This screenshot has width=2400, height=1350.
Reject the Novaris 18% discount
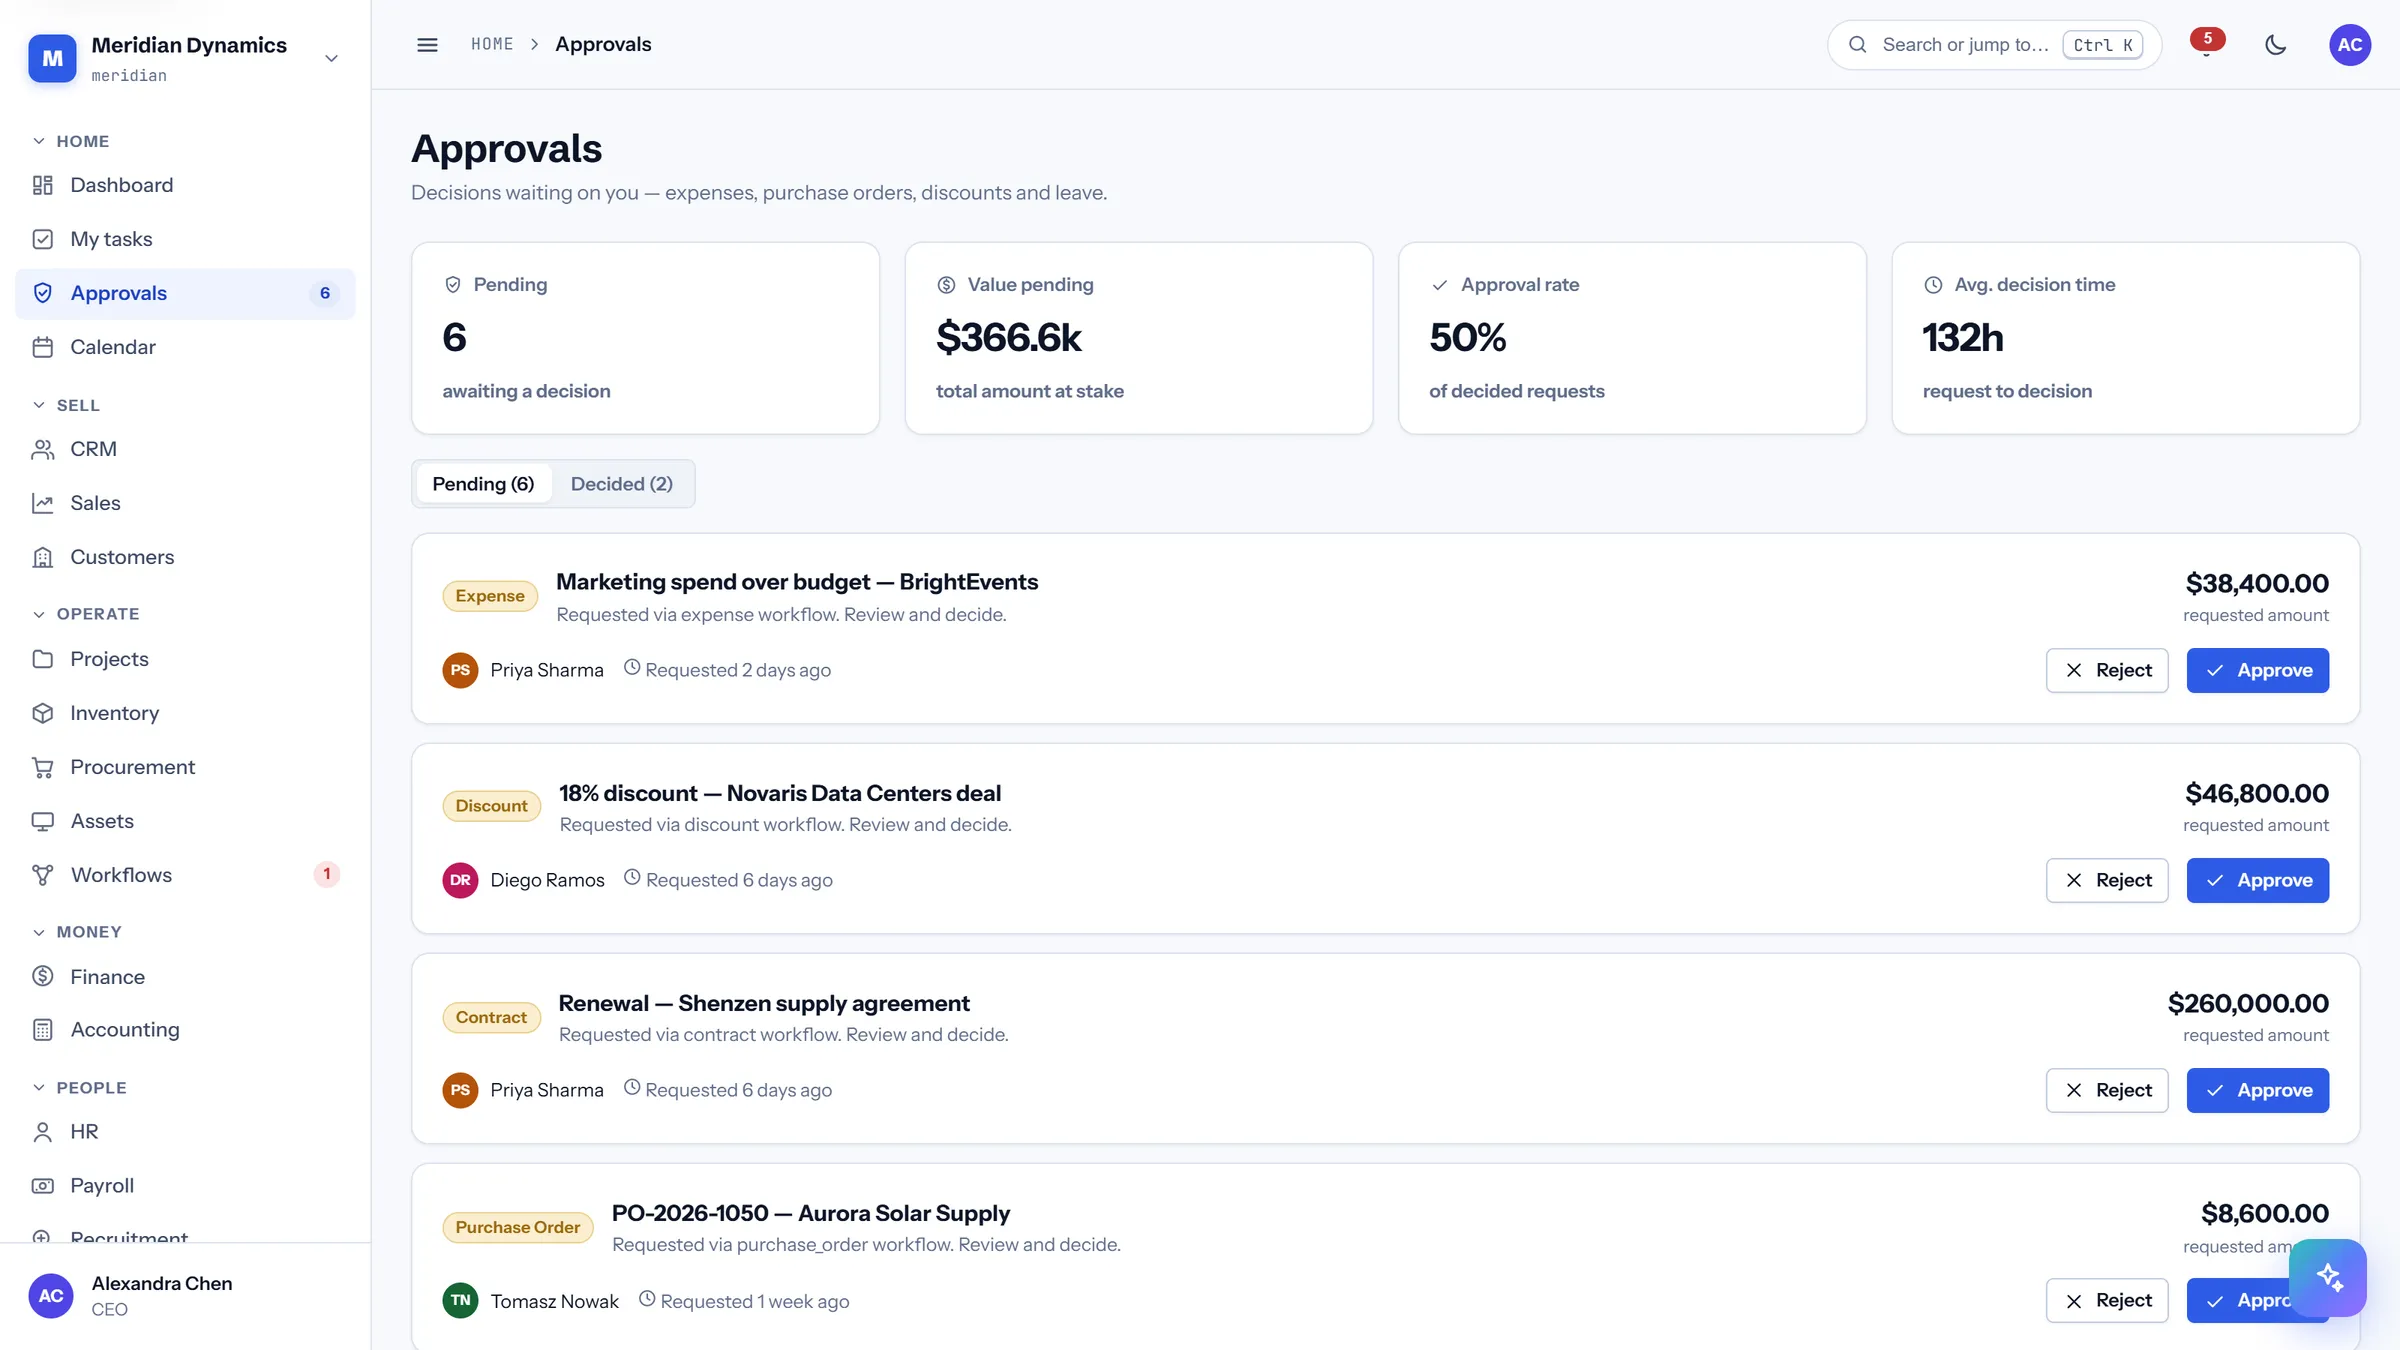[2107, 880]
